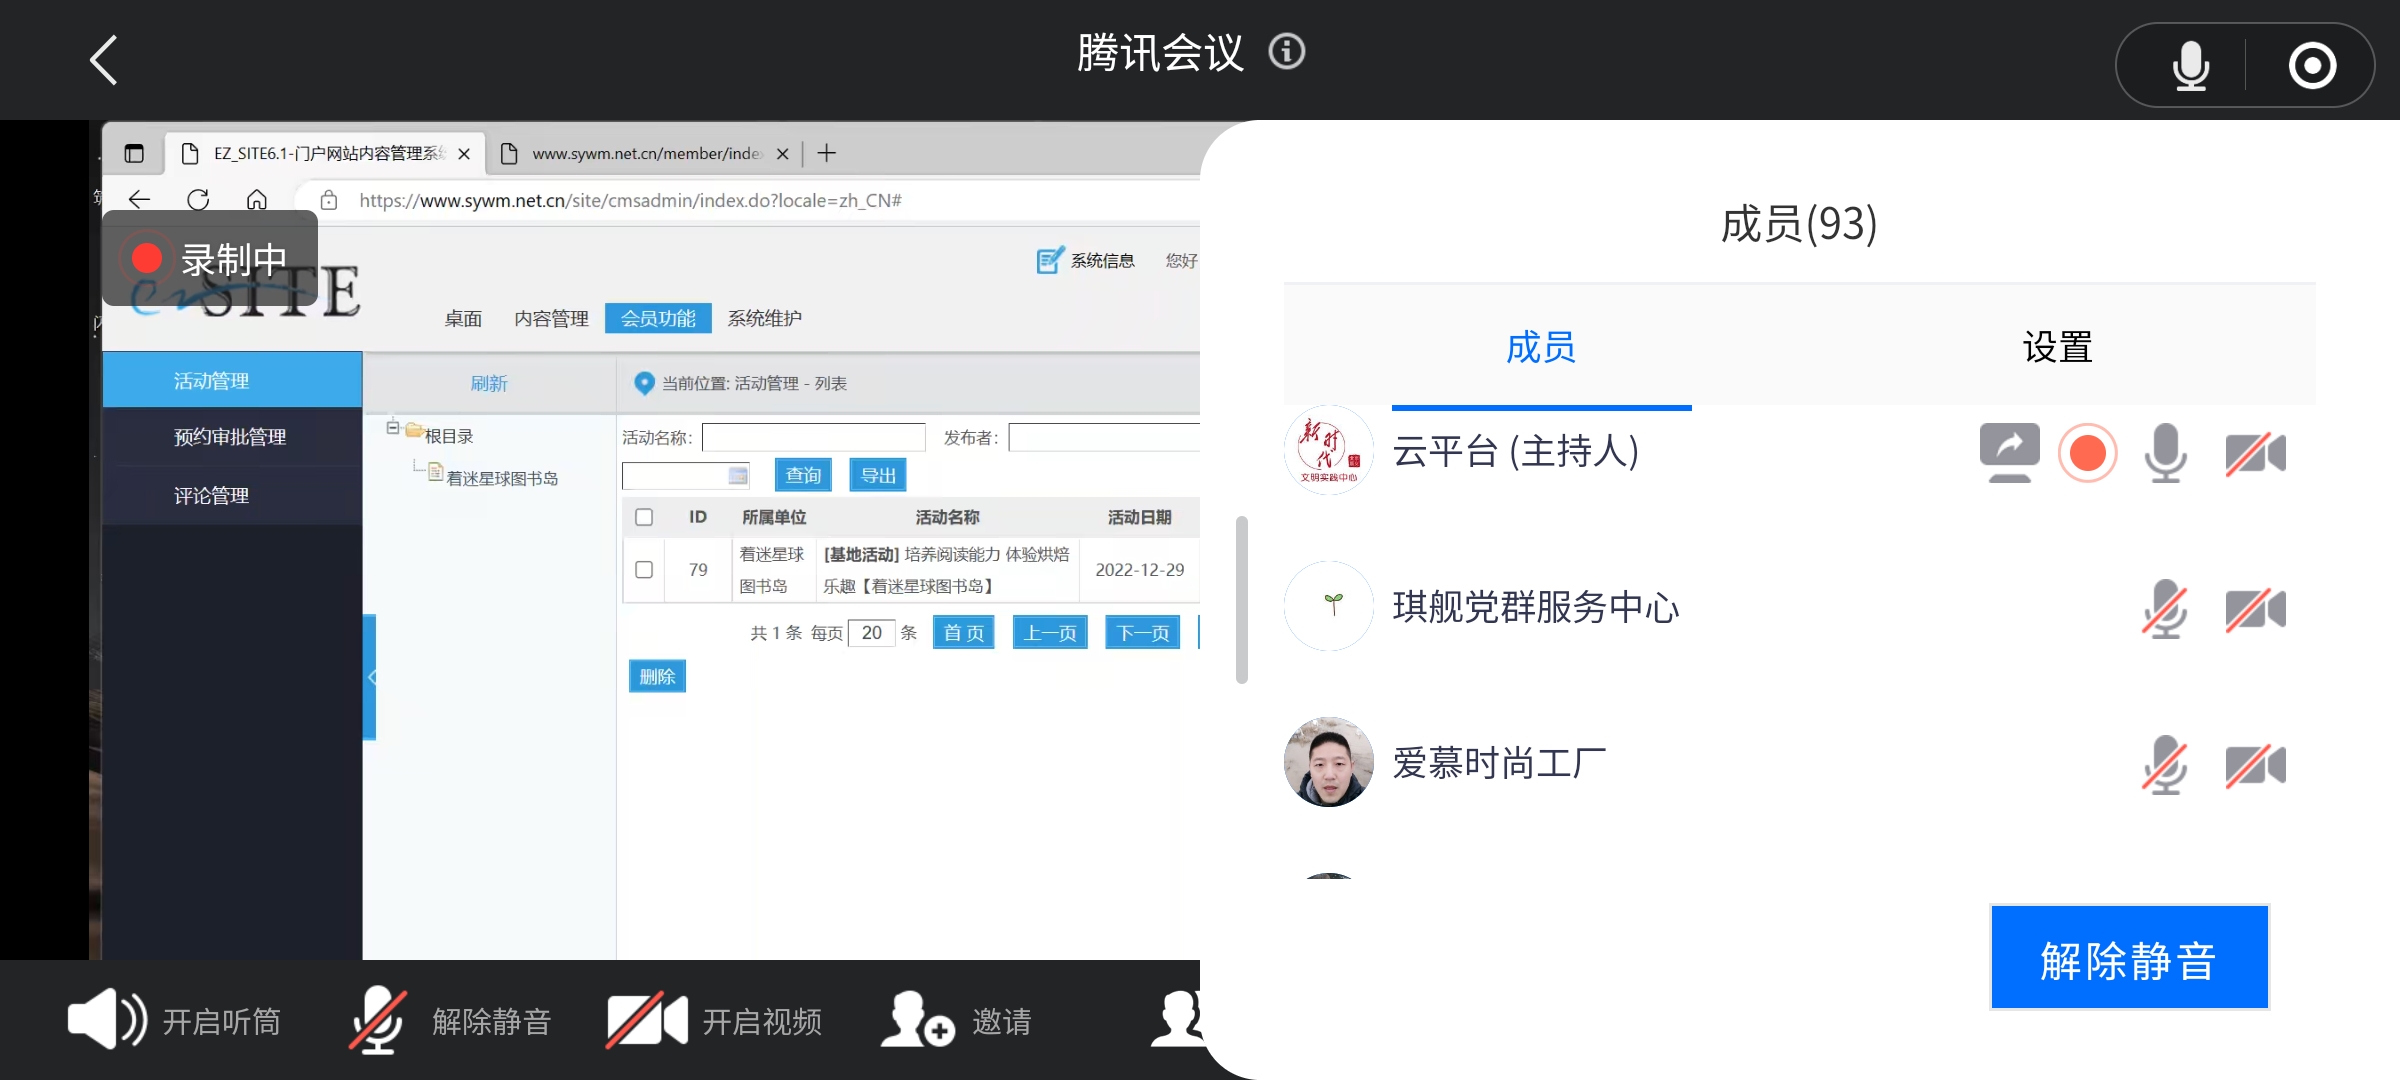Toggle camera for 爱慕时尚工厂
Screen dimensions: 2400x1080
[2255, 766]
